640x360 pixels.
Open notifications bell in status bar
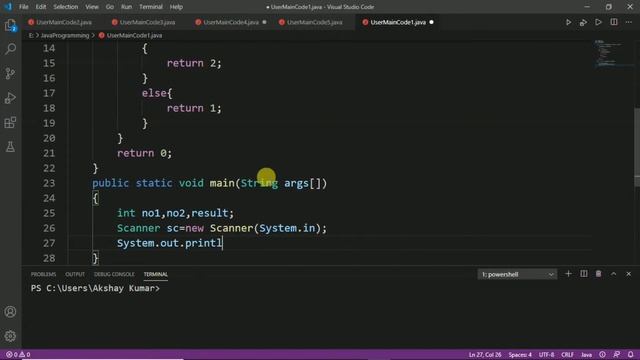tap(631, 355)
